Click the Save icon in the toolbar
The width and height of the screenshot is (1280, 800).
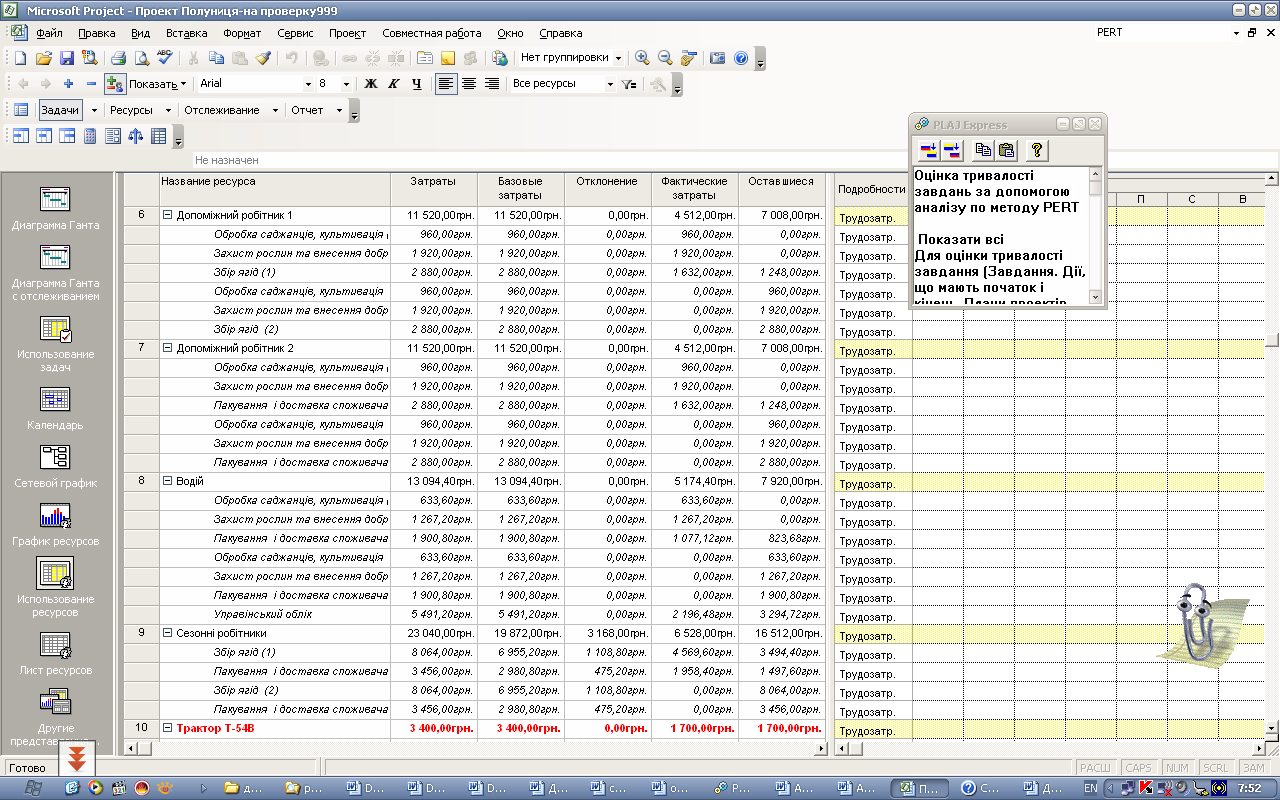[x=67, y=59]
